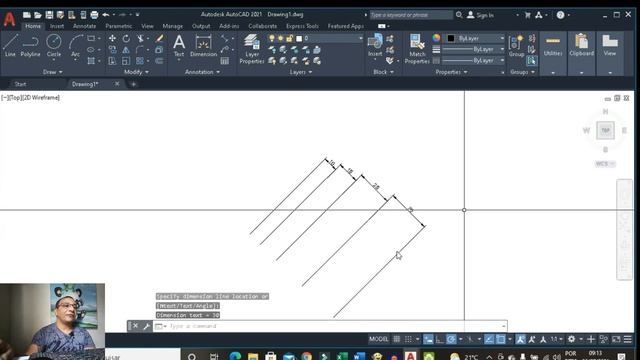640x360 pixels.
Task: Toggle dynamic input in status bar
Action: coord(428,339)
